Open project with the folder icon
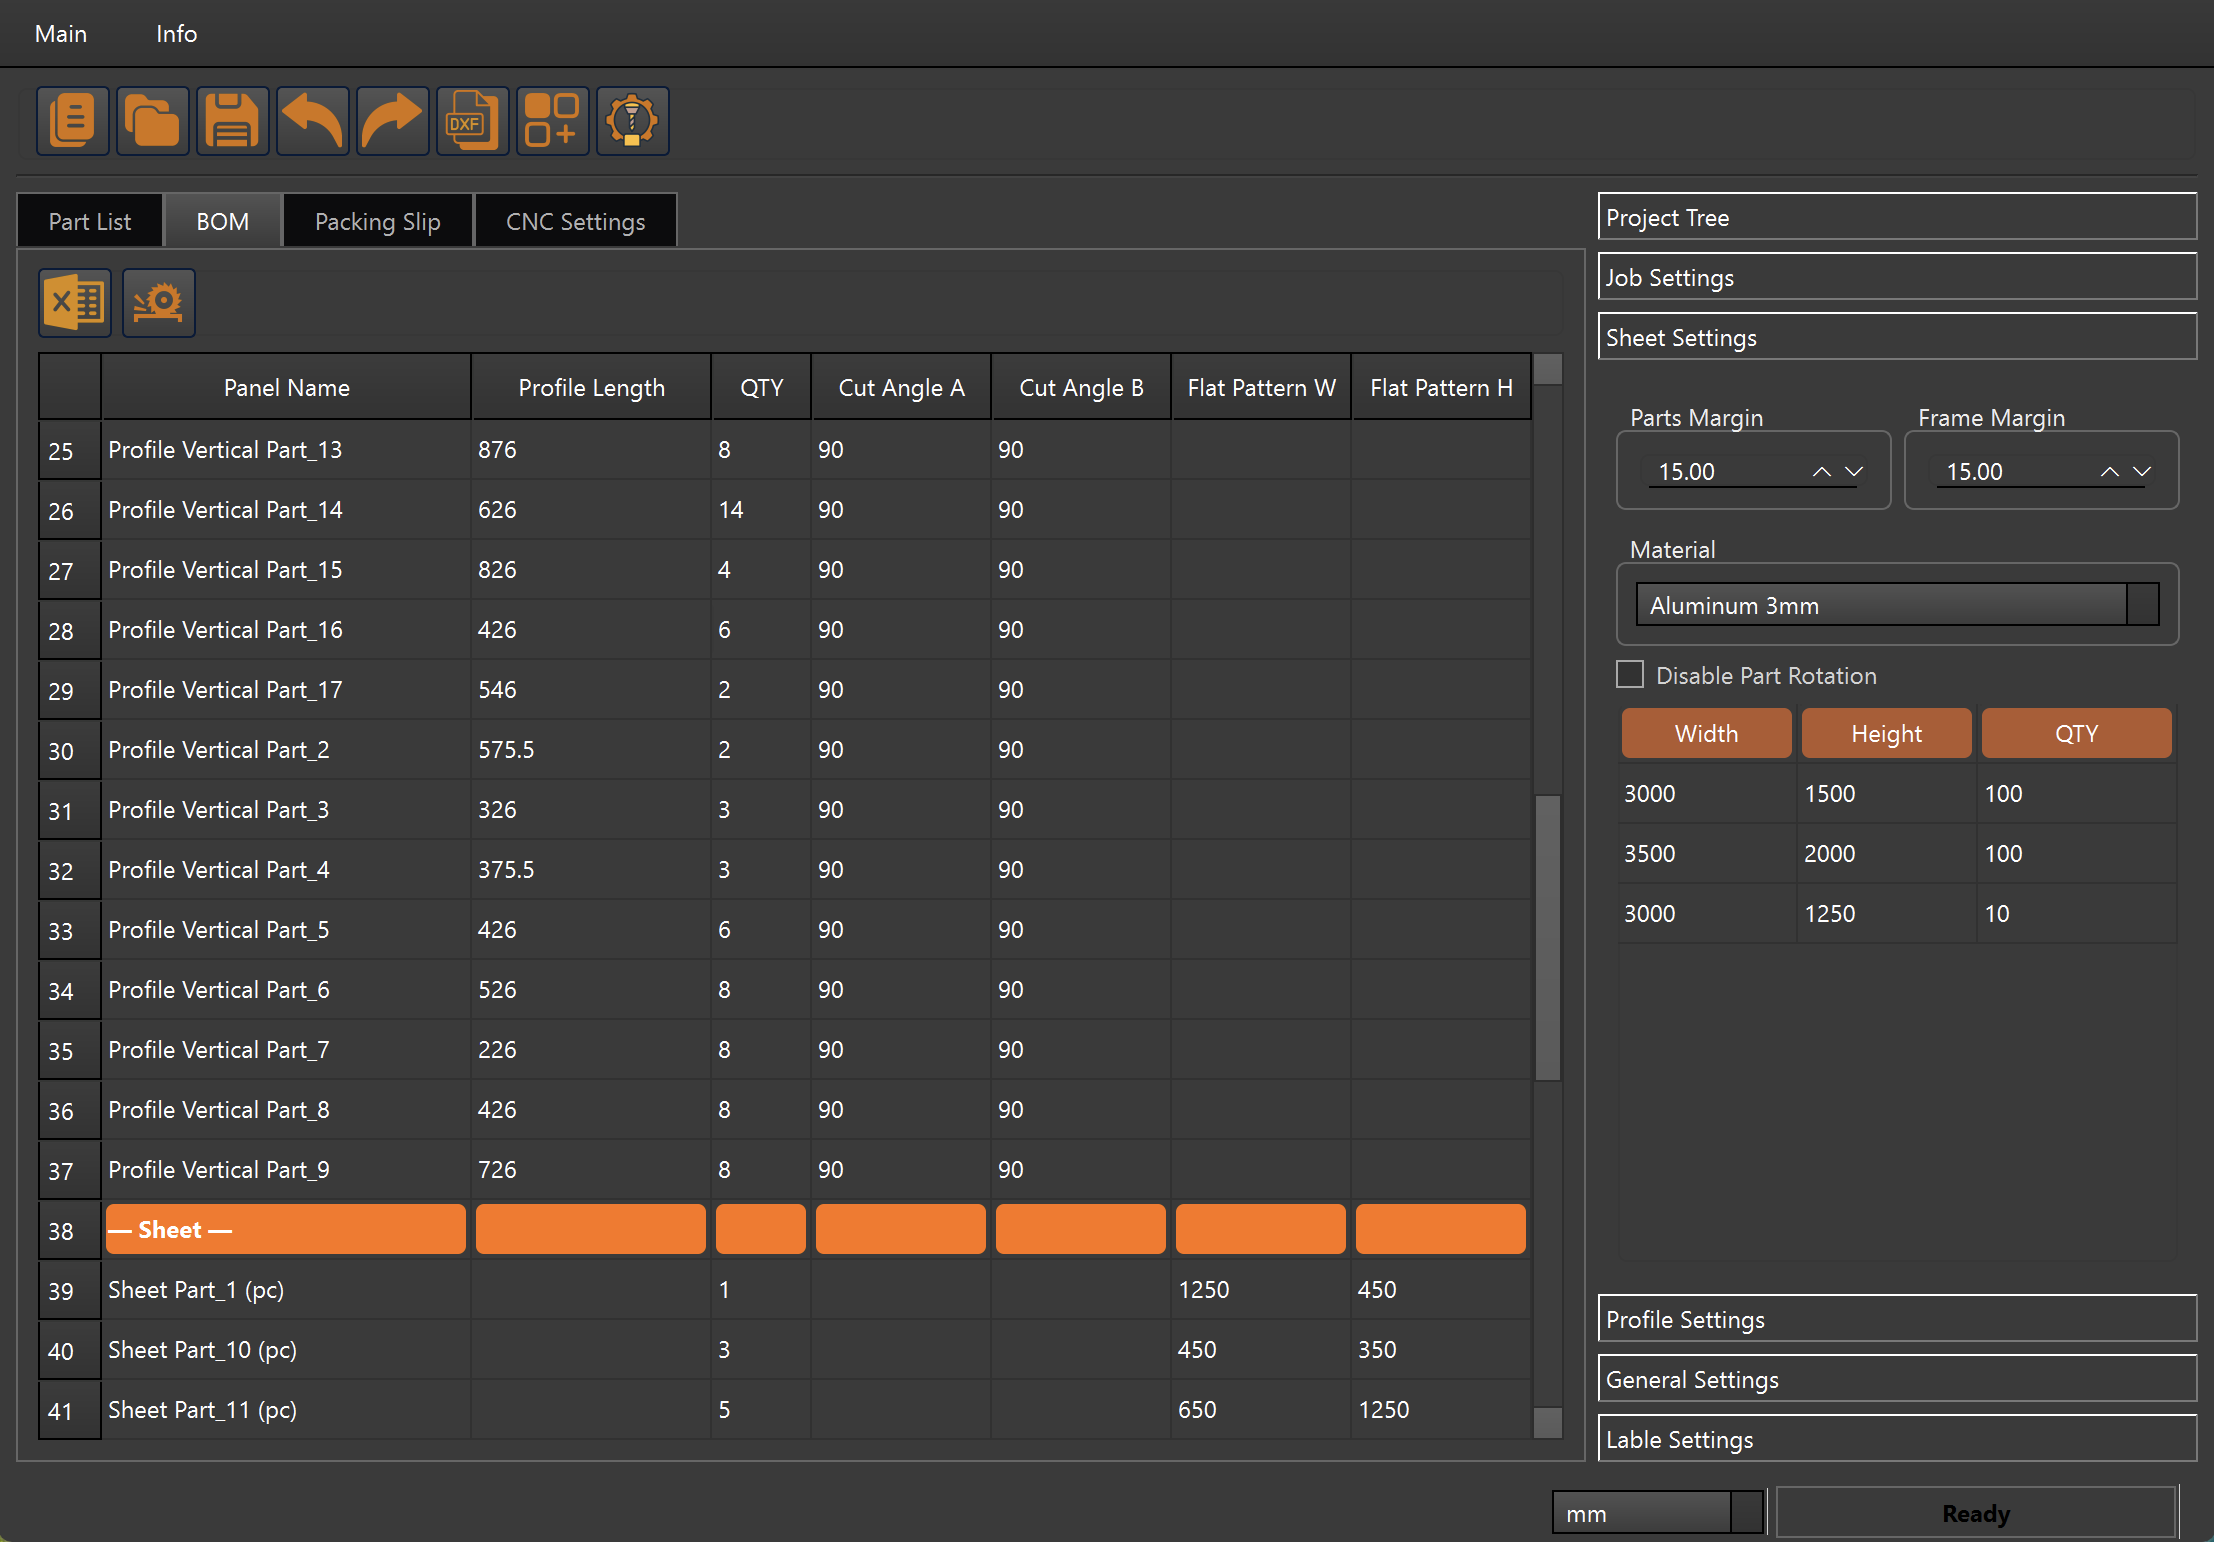This screenshot has width=2214, height=1542. click(x=152, y=121)
